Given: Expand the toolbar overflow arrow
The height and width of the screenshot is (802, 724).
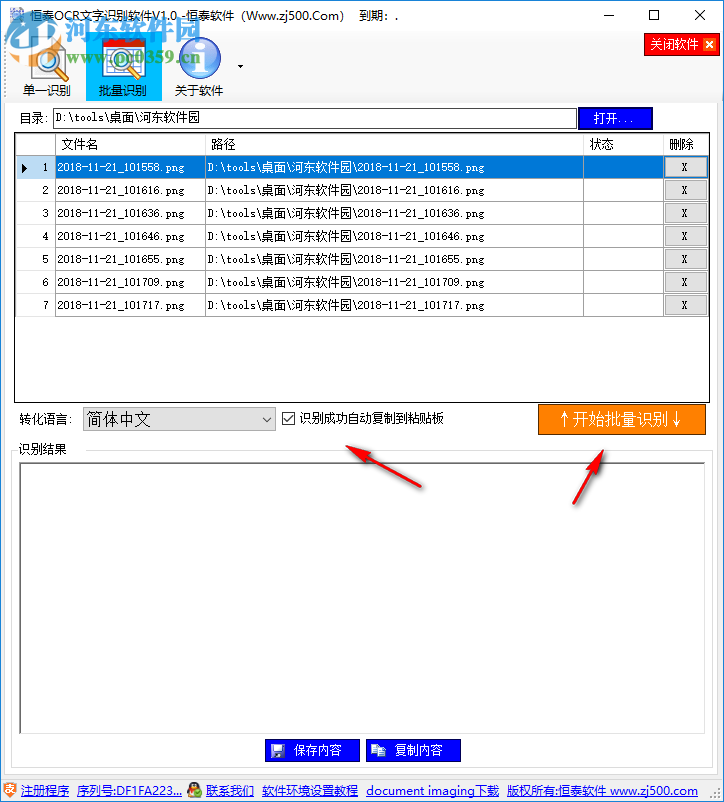Looking at the screenshot, I should (240, 66).
